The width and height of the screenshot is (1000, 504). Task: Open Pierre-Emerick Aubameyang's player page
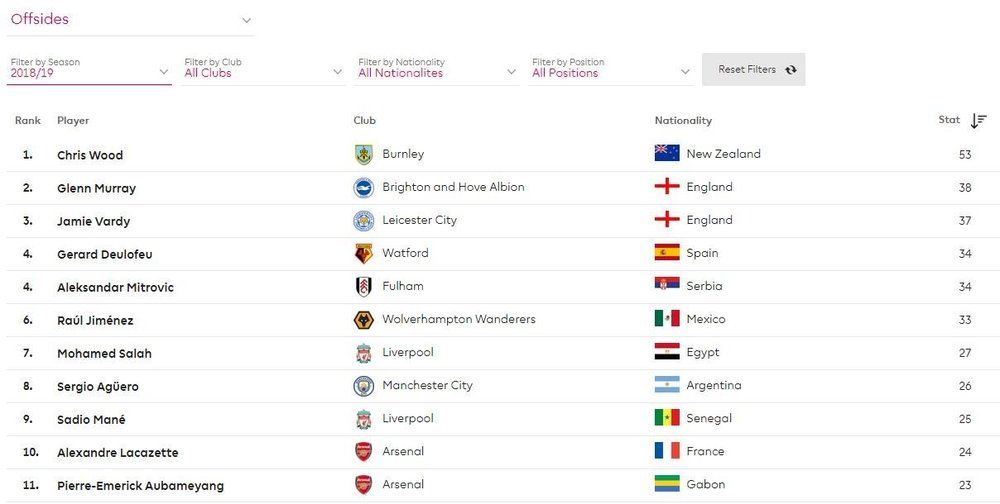point(140,486)
